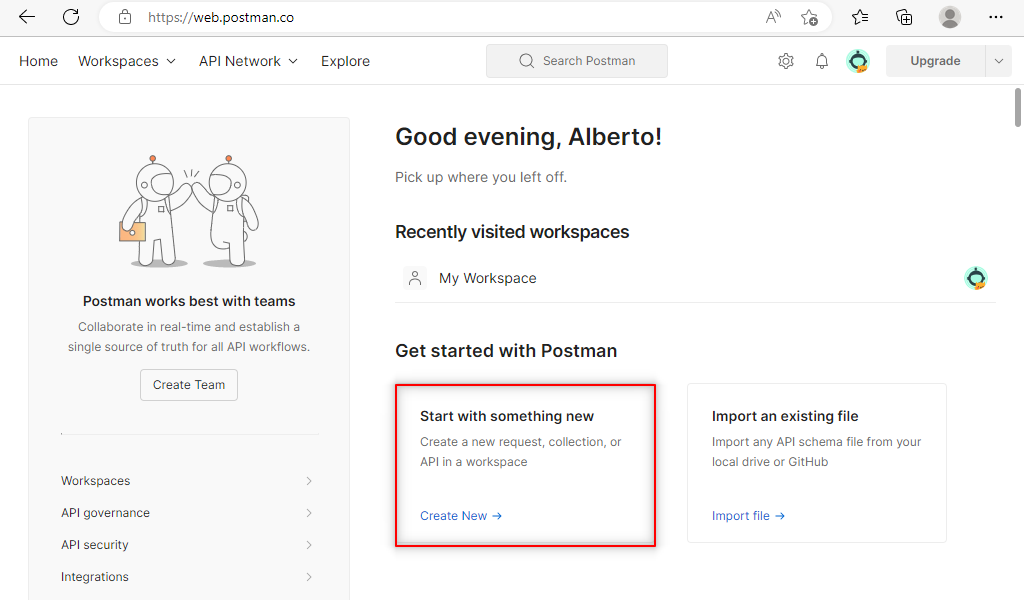Screen dimensions: 1024x600
Task: Open Read Aloud from the address bar
Action: tap(773, 17)
